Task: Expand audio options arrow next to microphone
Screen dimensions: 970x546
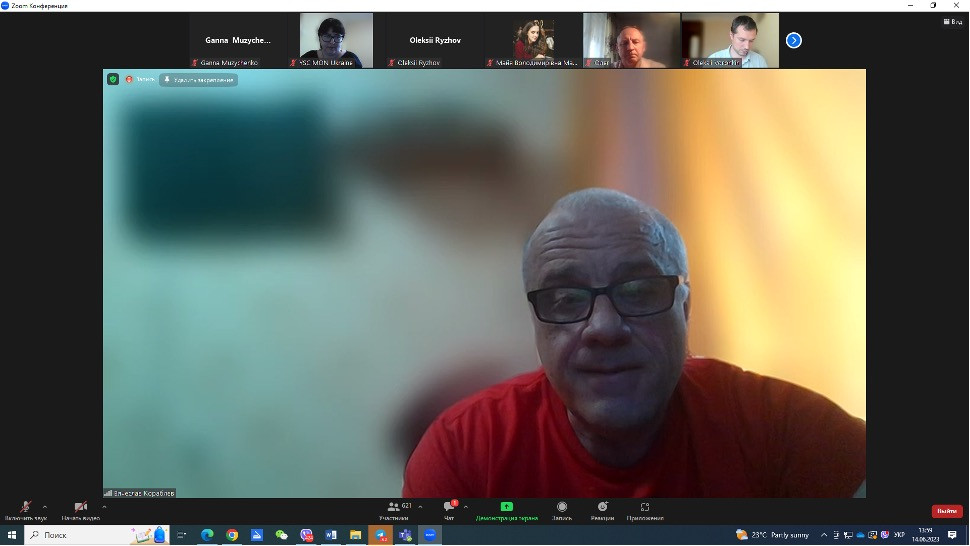Action: 45,506
